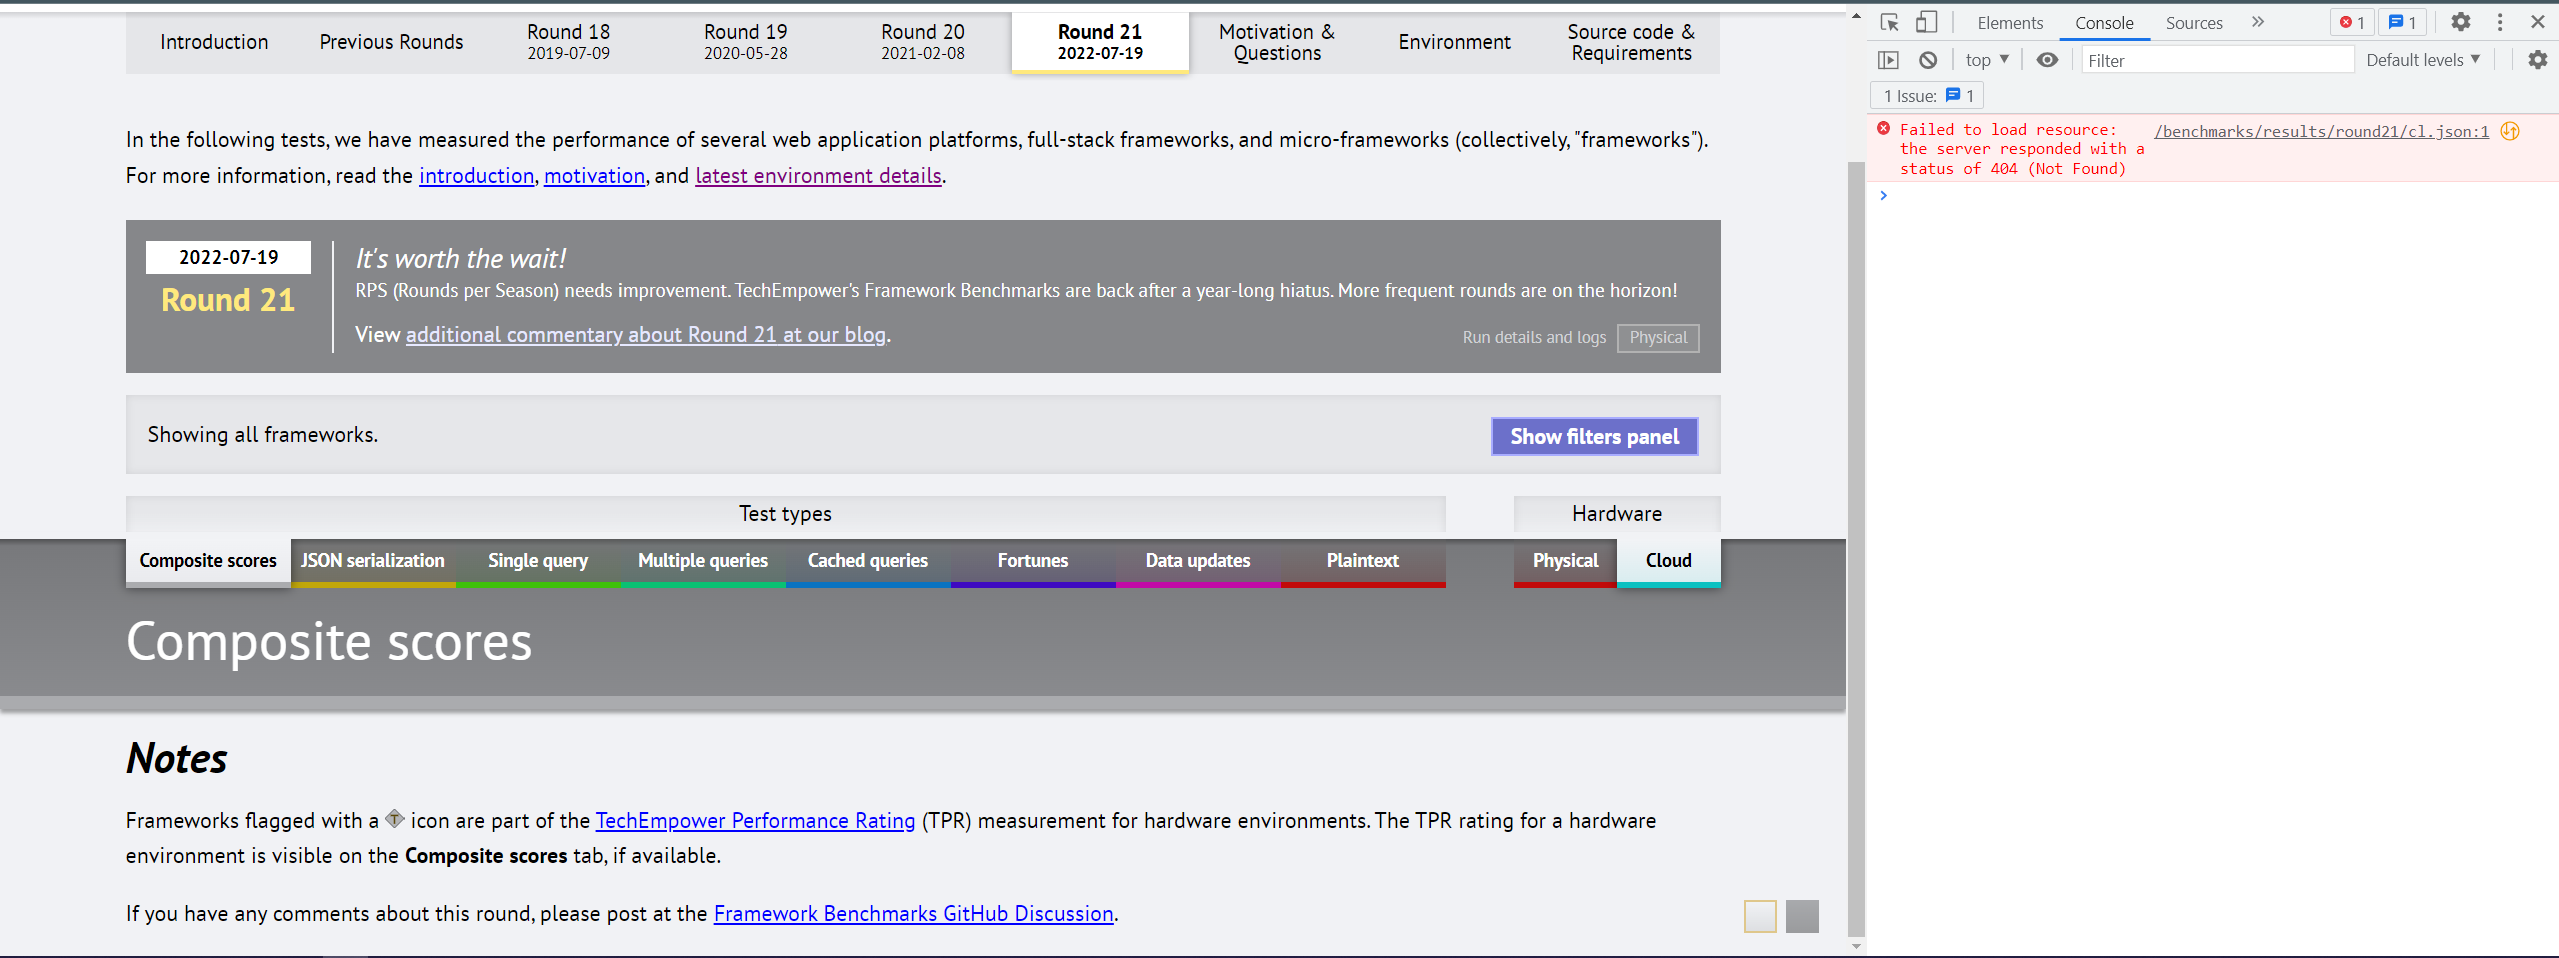Viewport: 2559px width, 958px height.
Task: Switch hardware to Cloud
Action: 1669,561
